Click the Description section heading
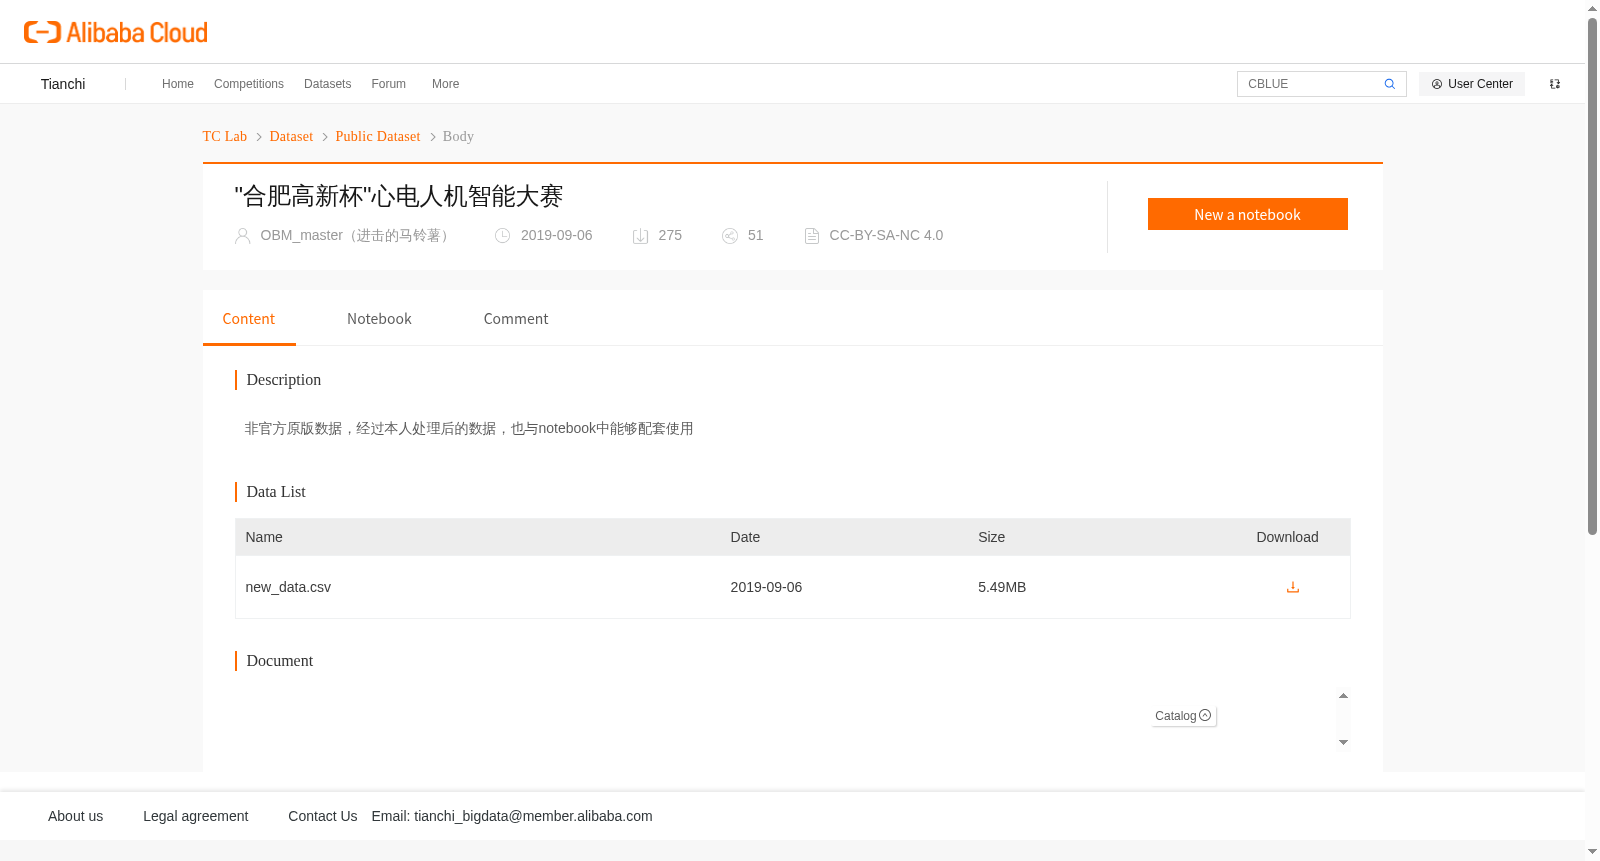Image resolution: width=1600 pixels, height=861 pixels. pos(284,380)
